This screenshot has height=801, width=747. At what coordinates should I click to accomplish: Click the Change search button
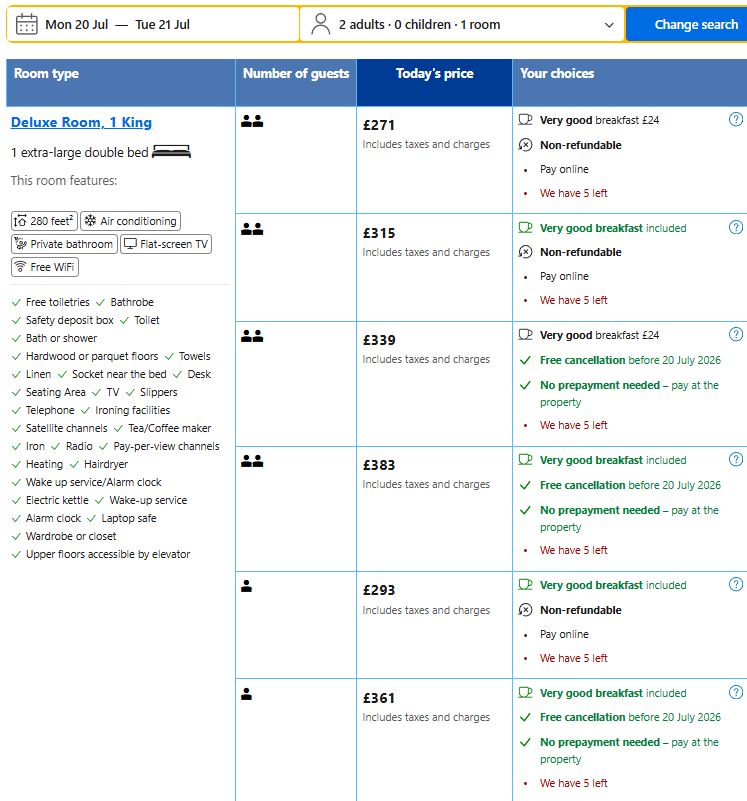(x=687, y=25)
